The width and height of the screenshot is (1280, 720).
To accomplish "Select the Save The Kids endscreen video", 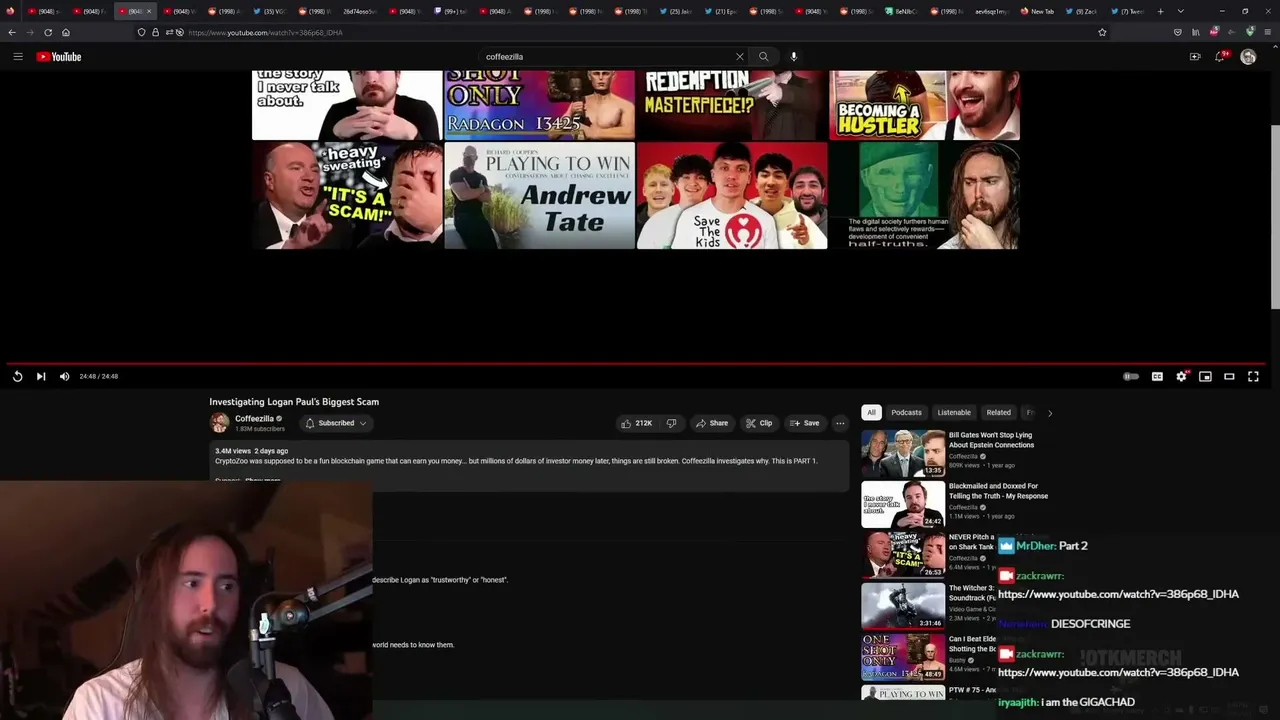I will tap(732, 195).
